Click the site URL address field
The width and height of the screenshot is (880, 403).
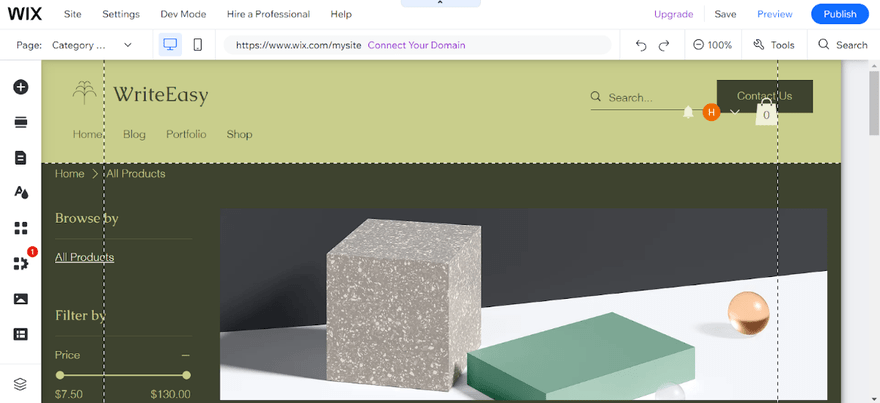point(417,45)
